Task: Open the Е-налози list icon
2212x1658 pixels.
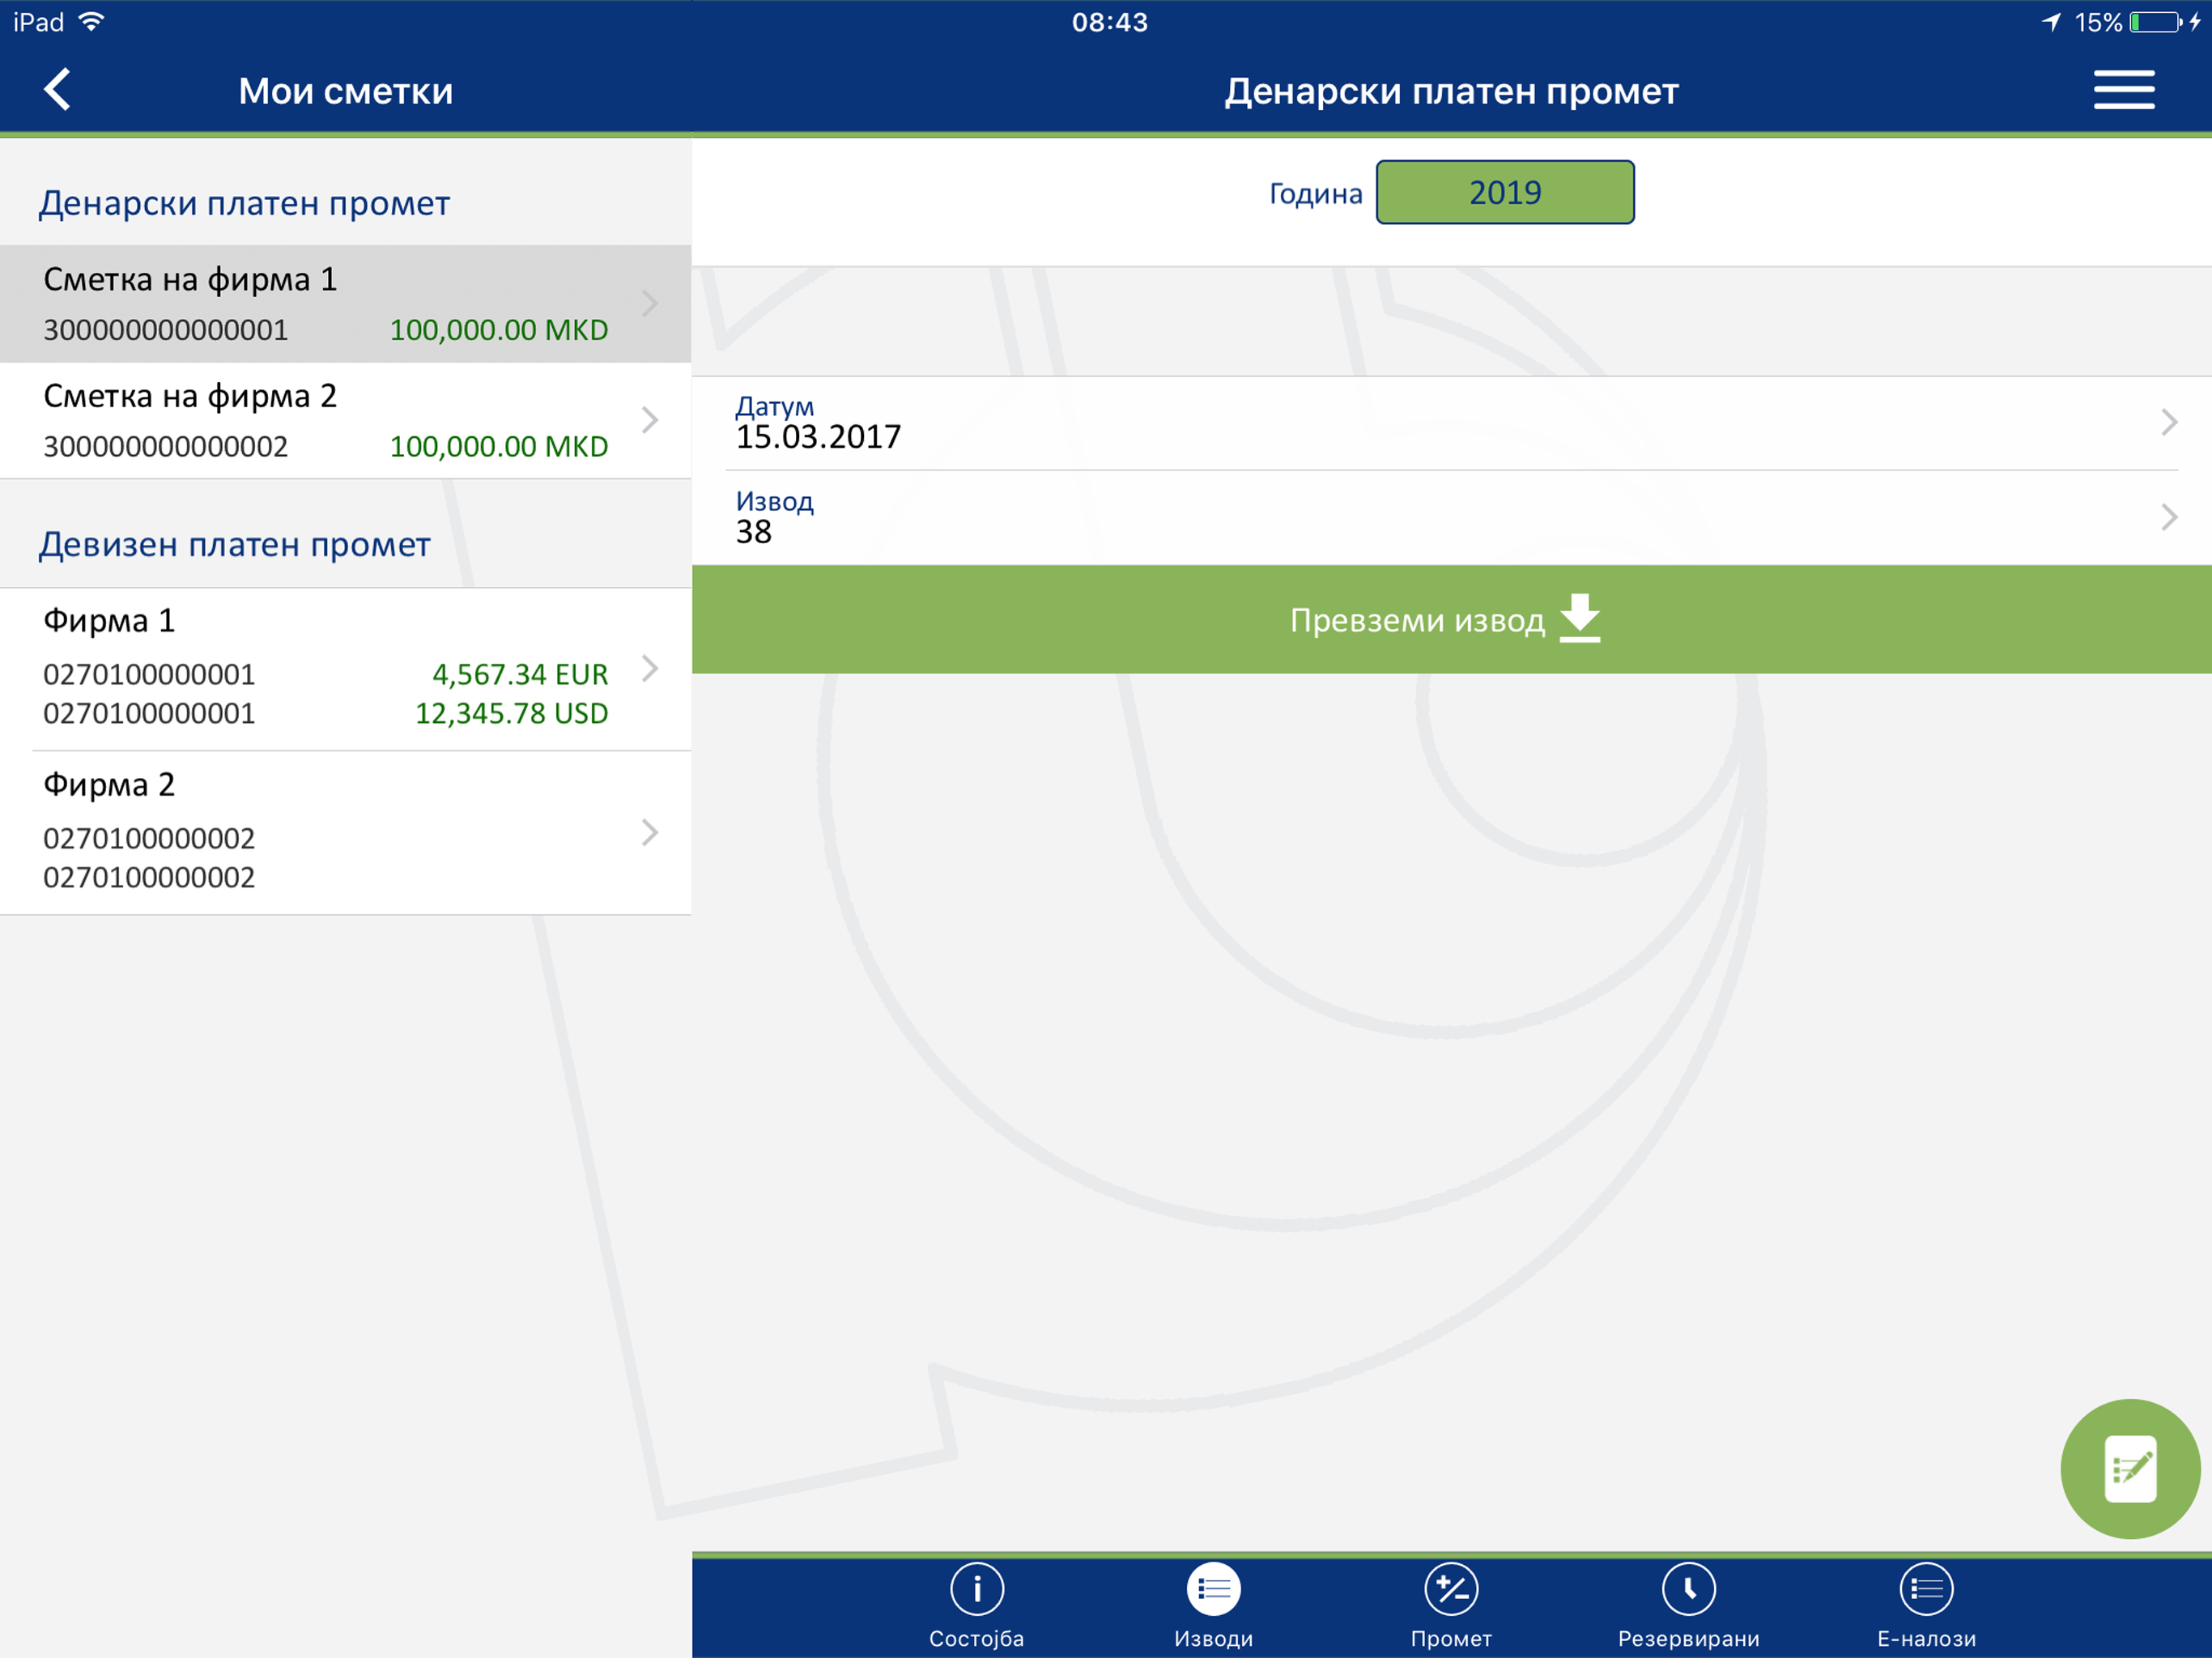Action: [1926, 1589]
